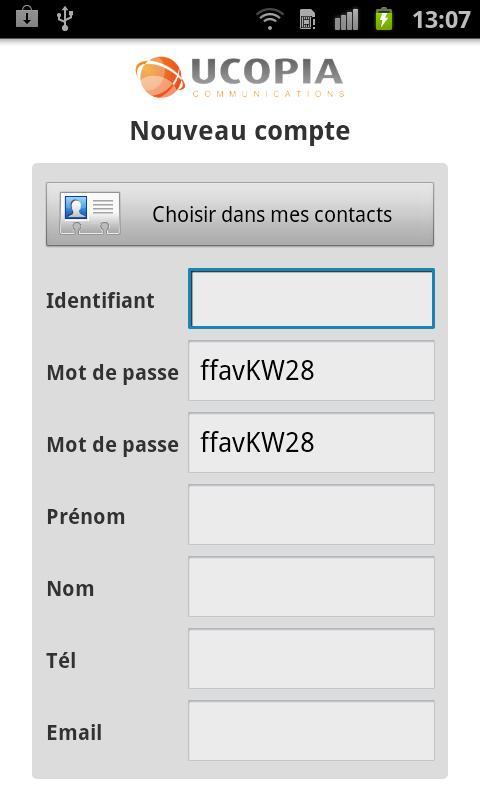Tap the 13:07 clock

[x=441, y=20]
